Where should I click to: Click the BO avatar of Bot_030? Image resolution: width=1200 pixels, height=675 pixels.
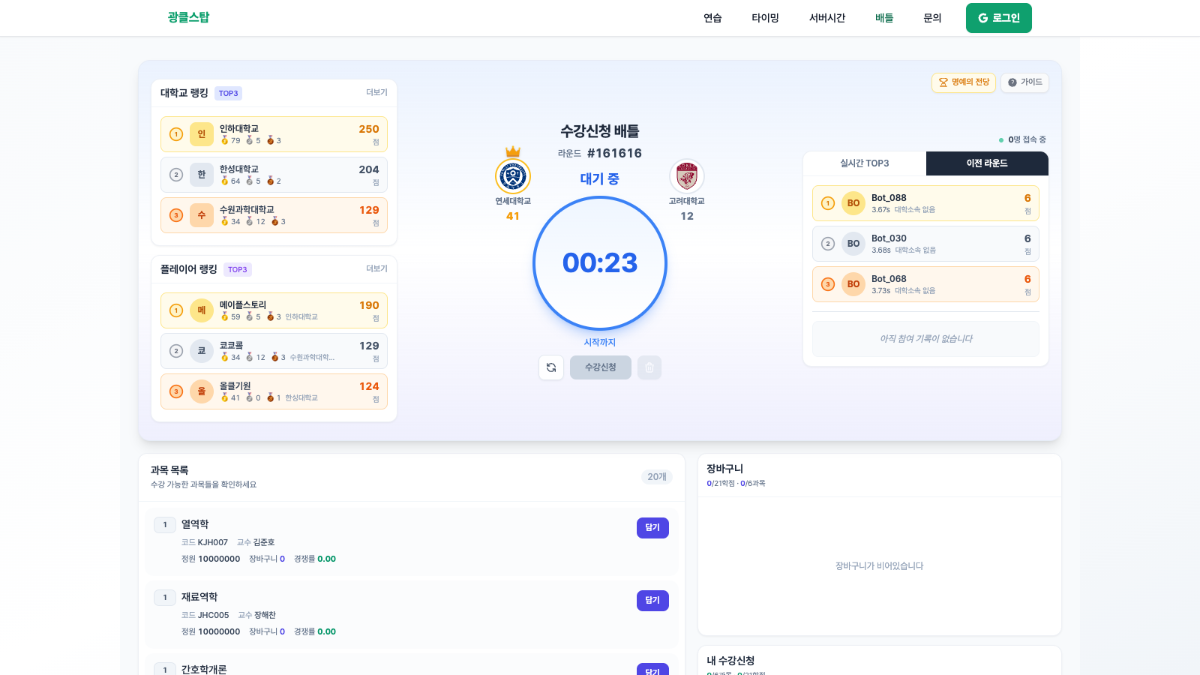tap(853, 244)
